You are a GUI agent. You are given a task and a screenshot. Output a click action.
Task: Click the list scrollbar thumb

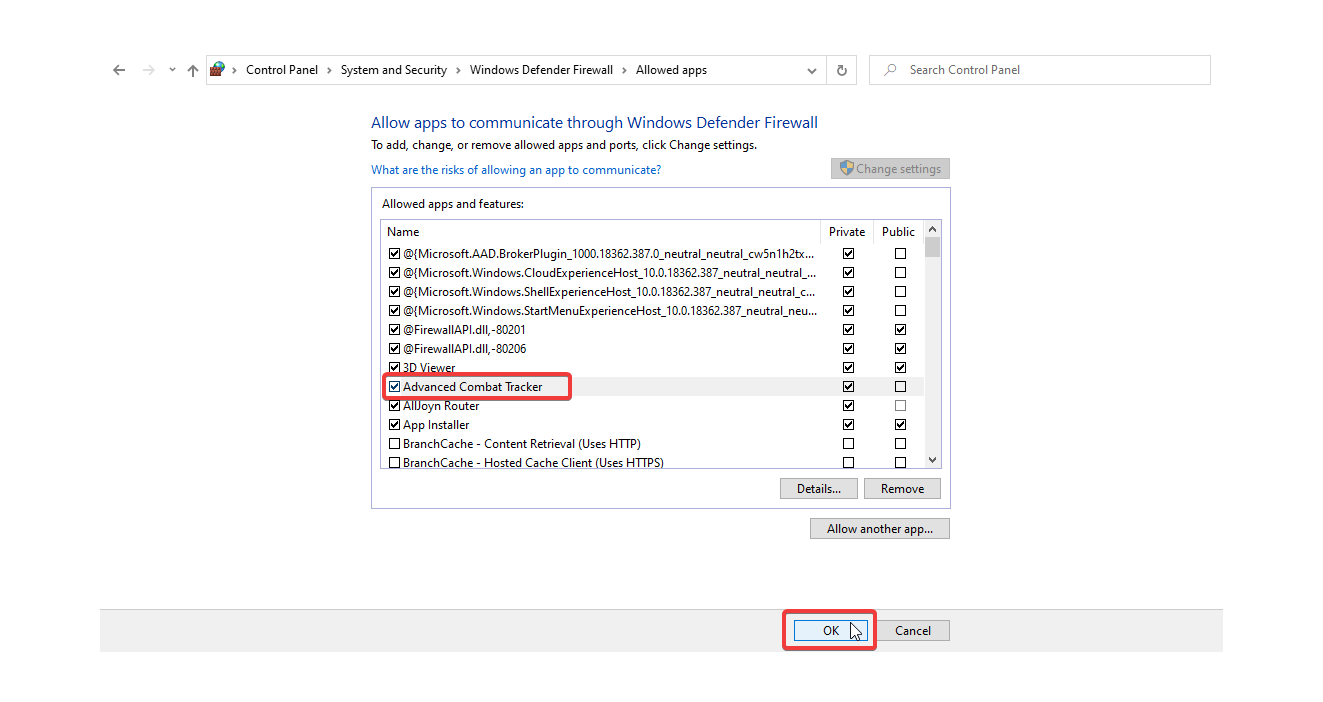932,246
